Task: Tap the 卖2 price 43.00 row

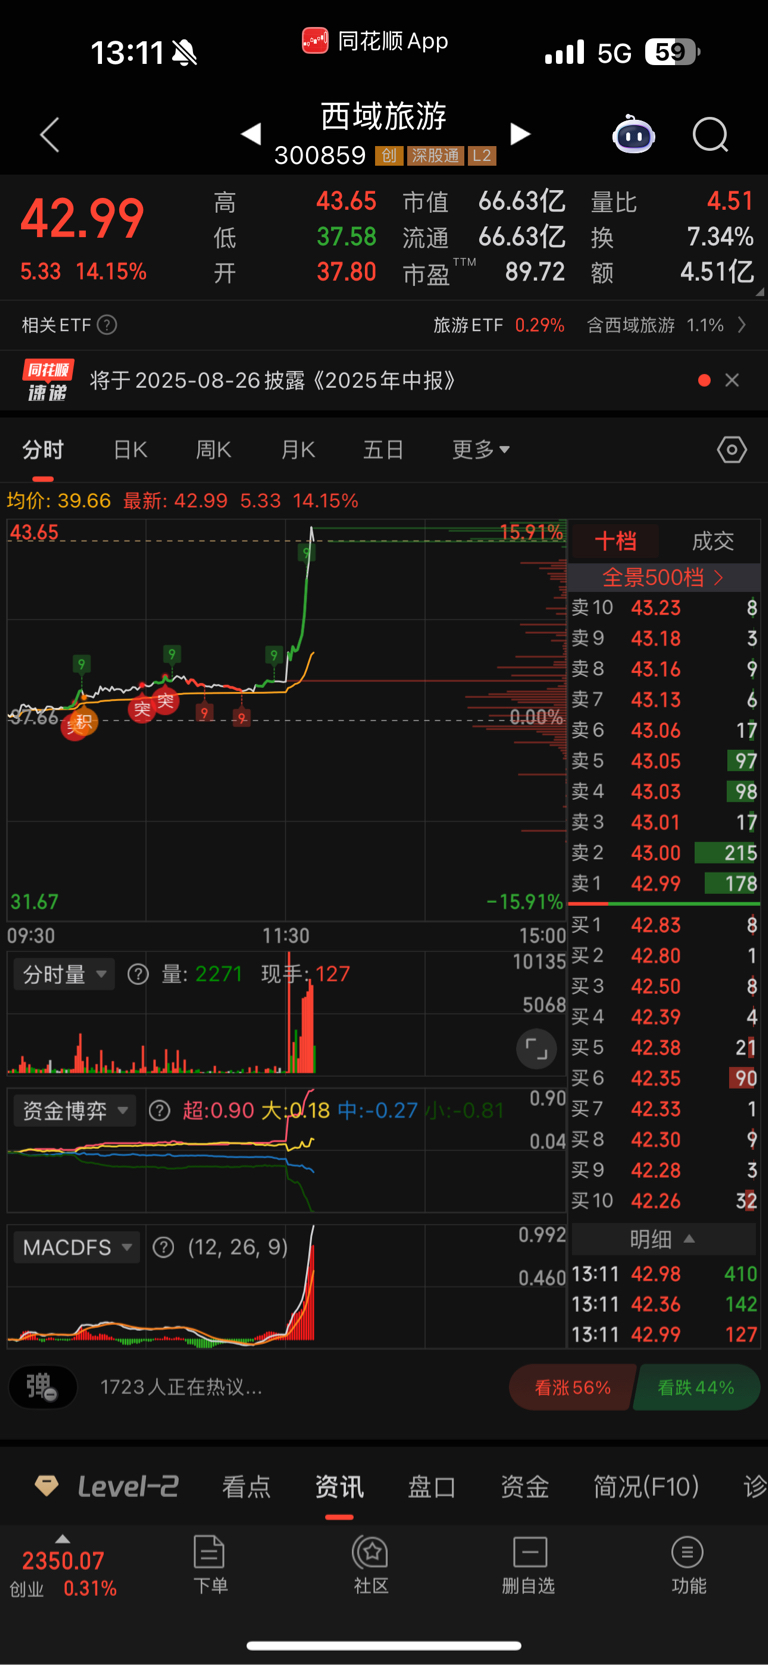Action: (x=664, y=853)
